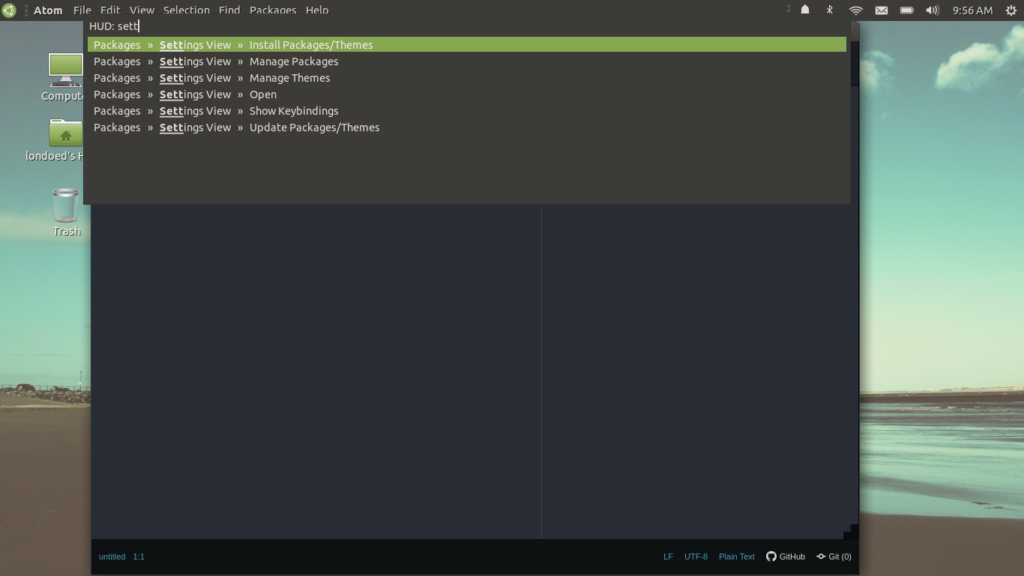Choose Manage Packages HUD result
This screenshot has height=576, width=1024.
467,61
